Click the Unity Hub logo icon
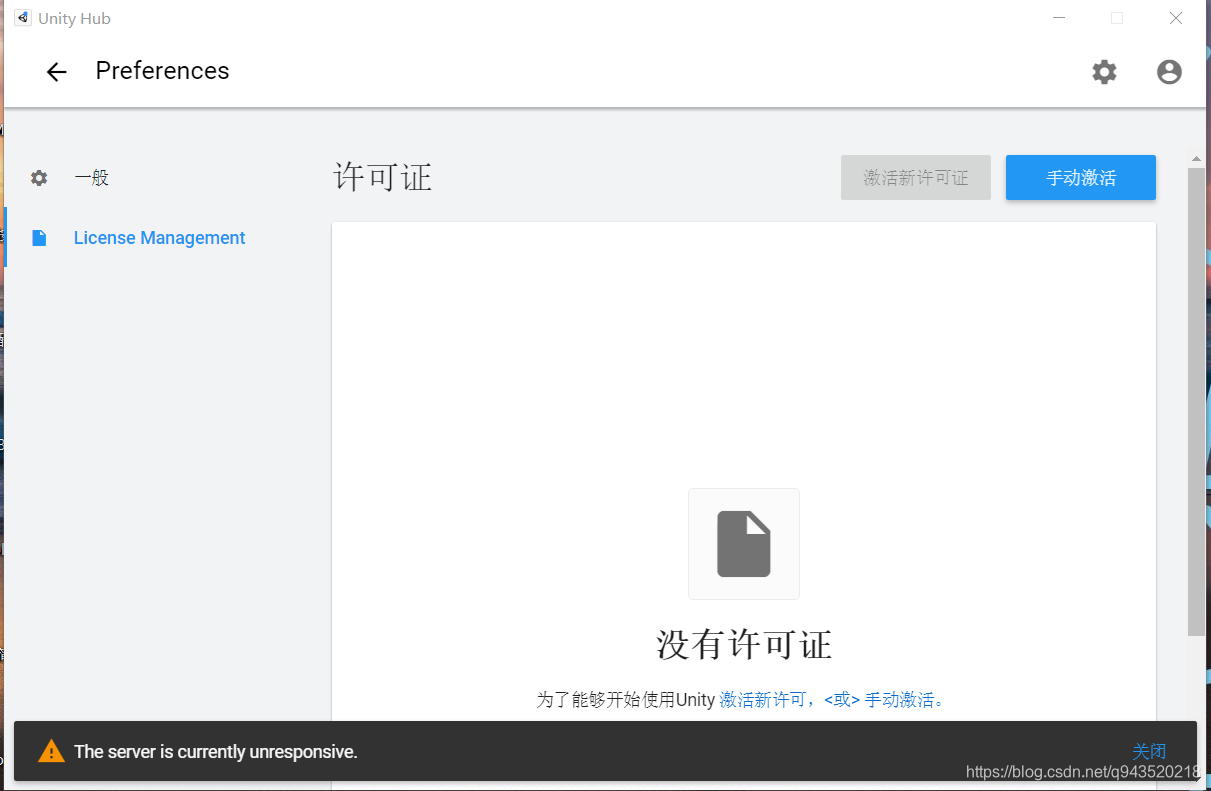 [x=22, y=18]
